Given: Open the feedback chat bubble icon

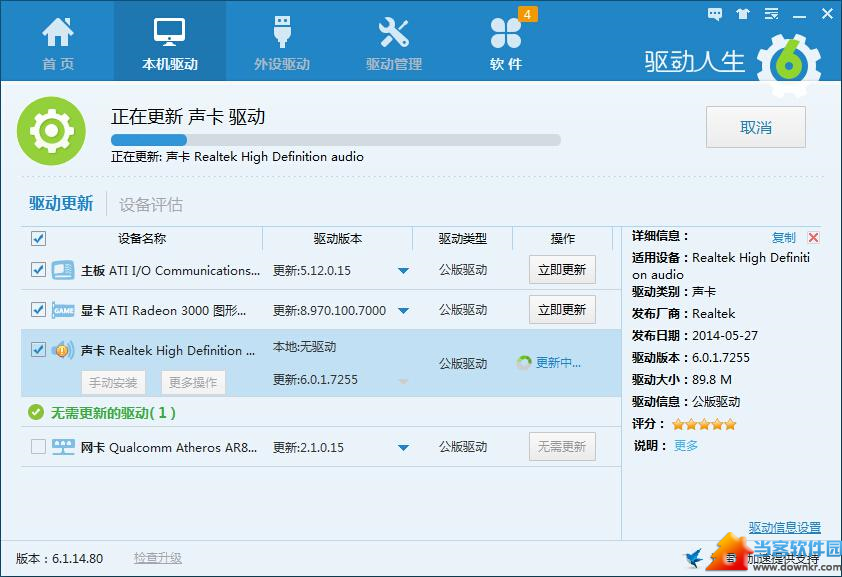Looking at the screenshot, I should click(715, 14).
